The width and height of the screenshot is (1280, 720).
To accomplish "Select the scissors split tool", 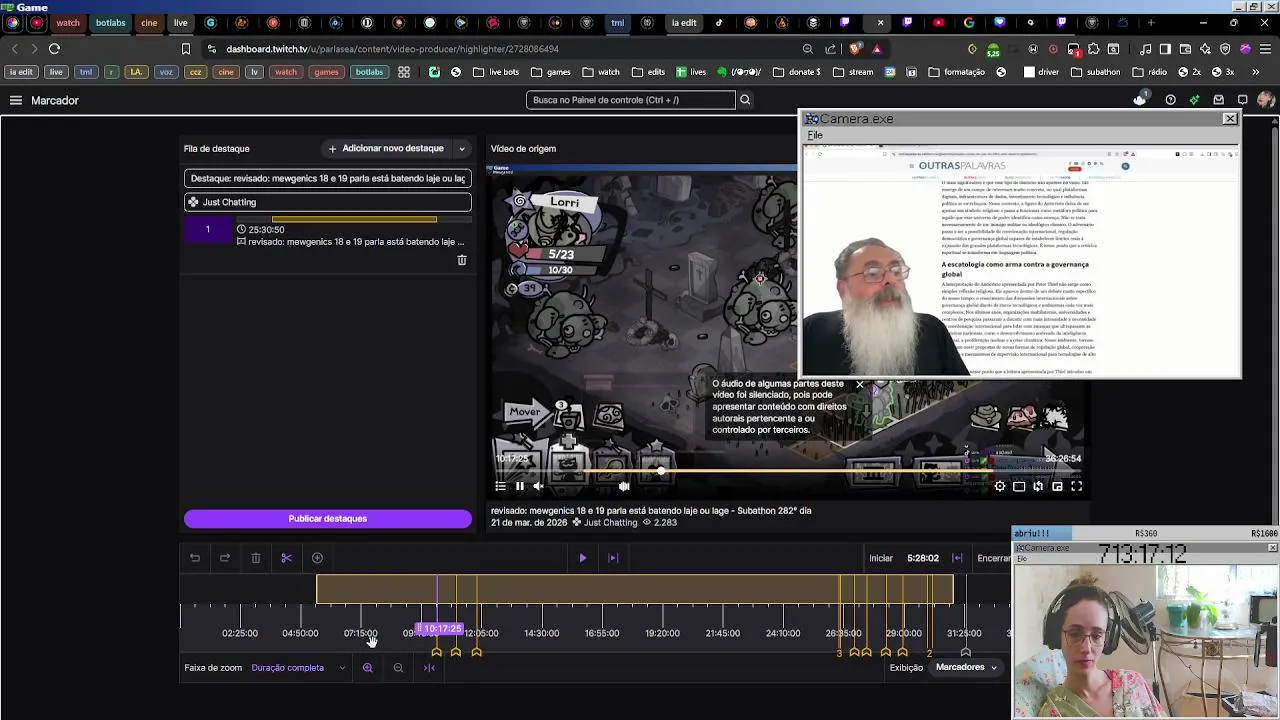I will click(x=286, y=558).
